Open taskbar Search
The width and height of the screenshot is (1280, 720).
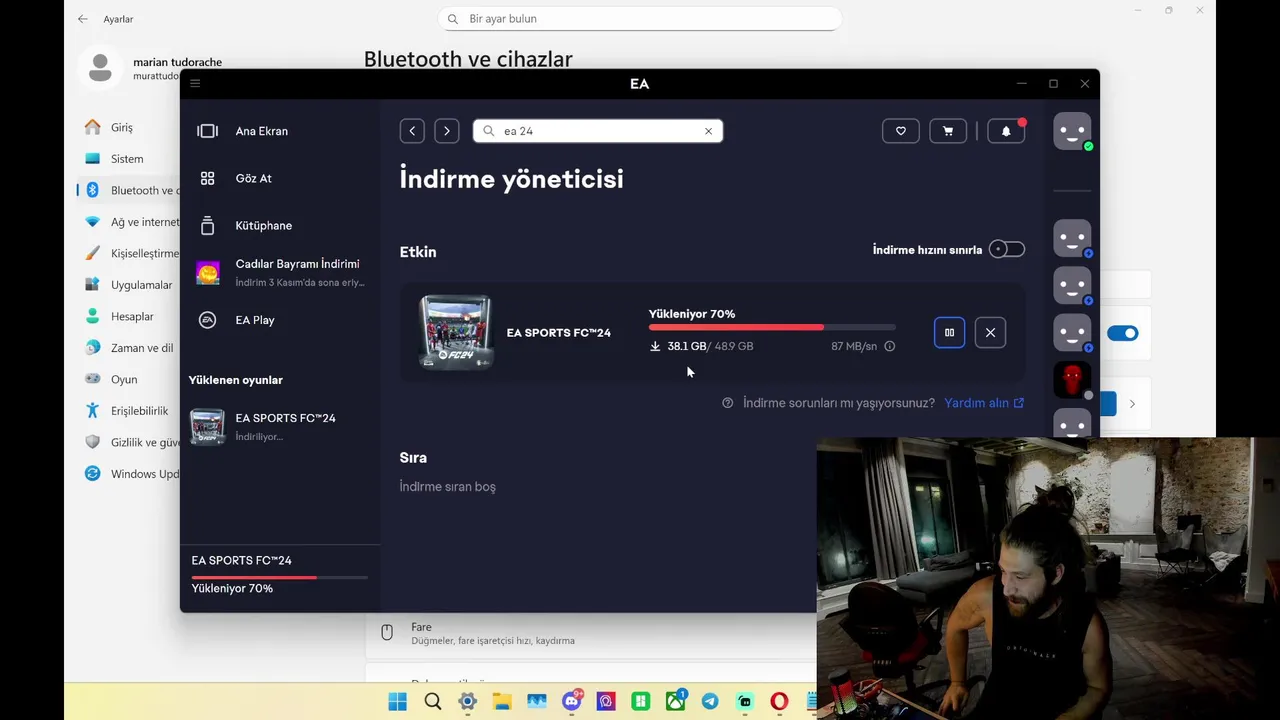[x=432, y=702]
